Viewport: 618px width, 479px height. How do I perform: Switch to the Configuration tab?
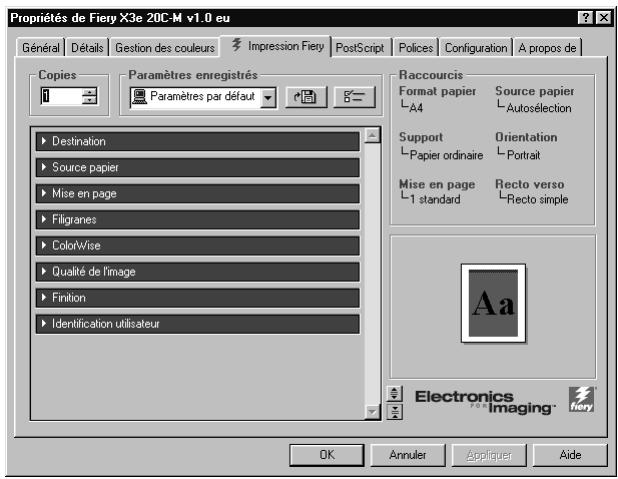pos(476,48)
